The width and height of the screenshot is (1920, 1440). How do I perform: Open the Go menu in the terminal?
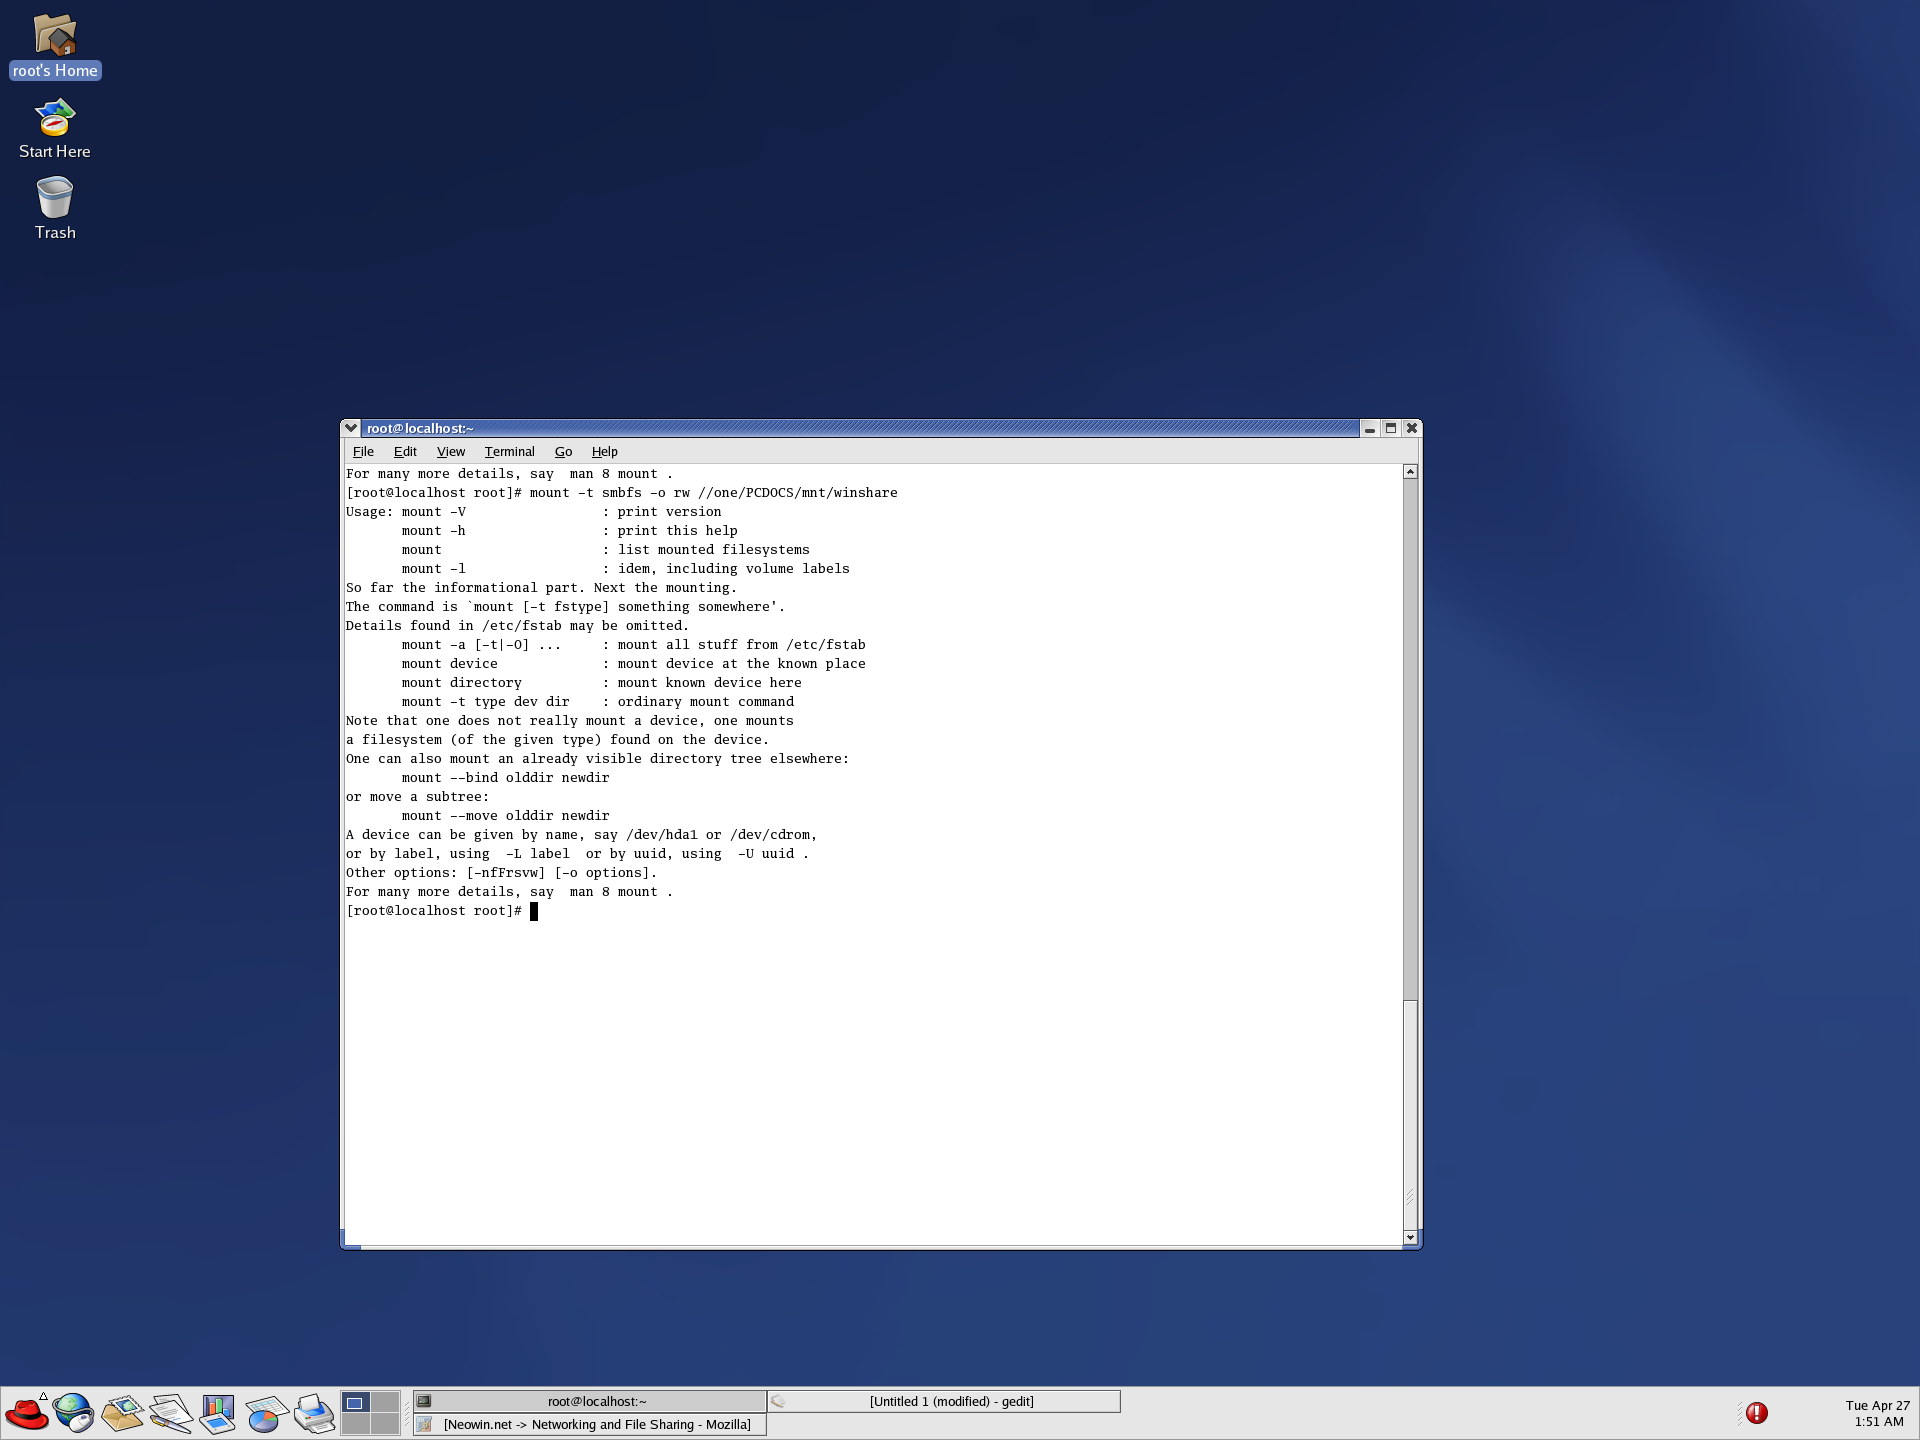[x=563, y=452]
